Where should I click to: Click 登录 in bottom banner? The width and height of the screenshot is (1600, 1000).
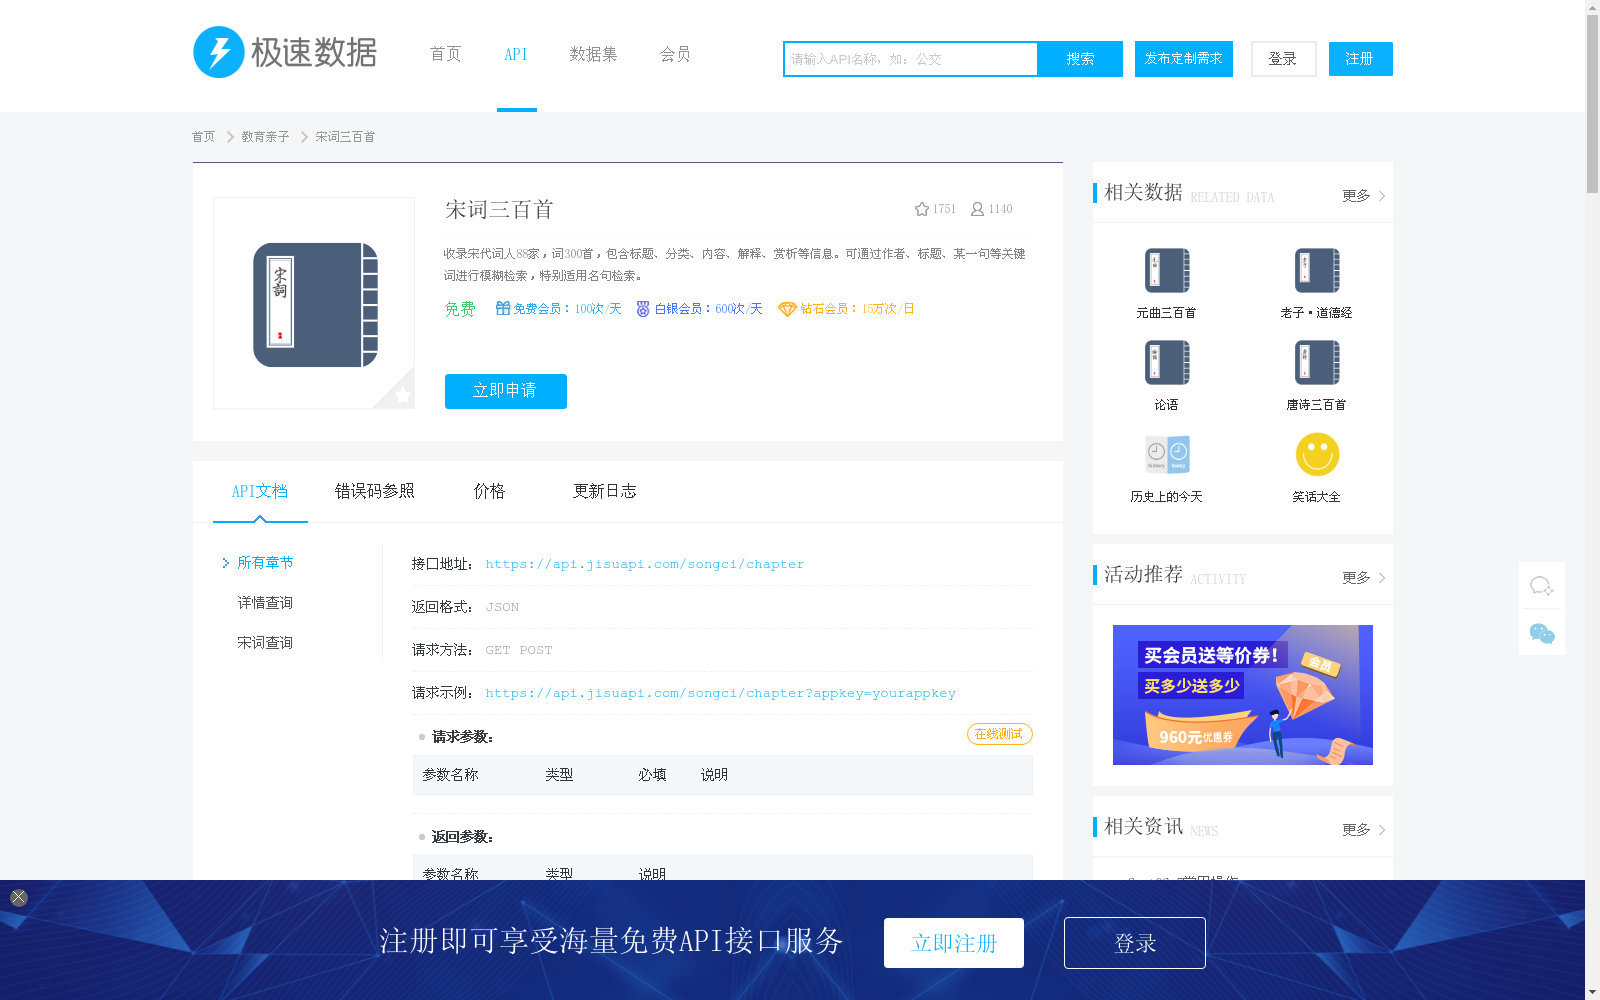coord(1135,943)
